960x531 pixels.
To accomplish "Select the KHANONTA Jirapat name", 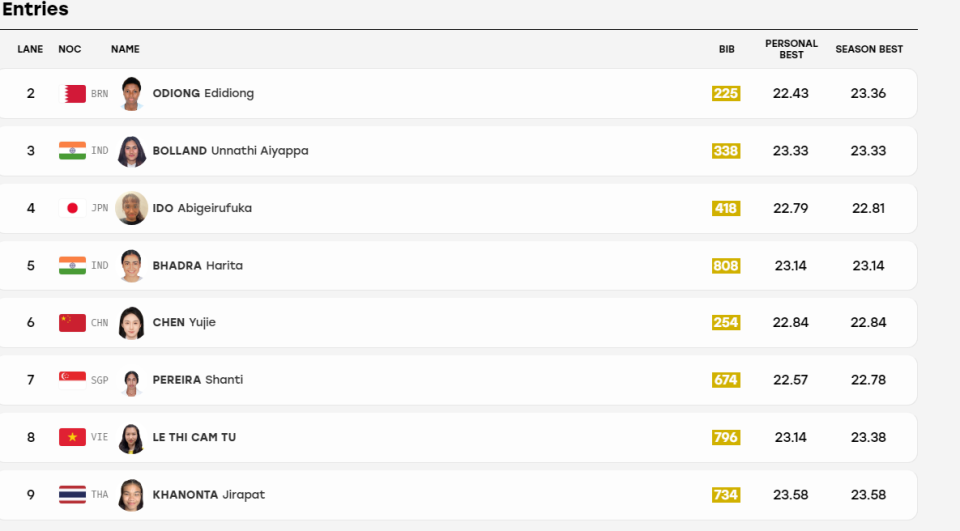I will [x=209, y=495].
